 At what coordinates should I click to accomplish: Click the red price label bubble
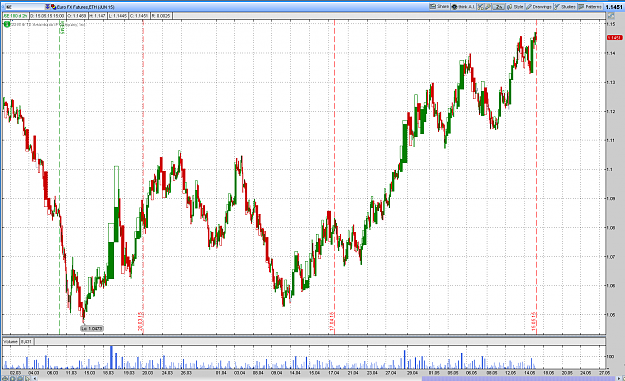point(614,37)
